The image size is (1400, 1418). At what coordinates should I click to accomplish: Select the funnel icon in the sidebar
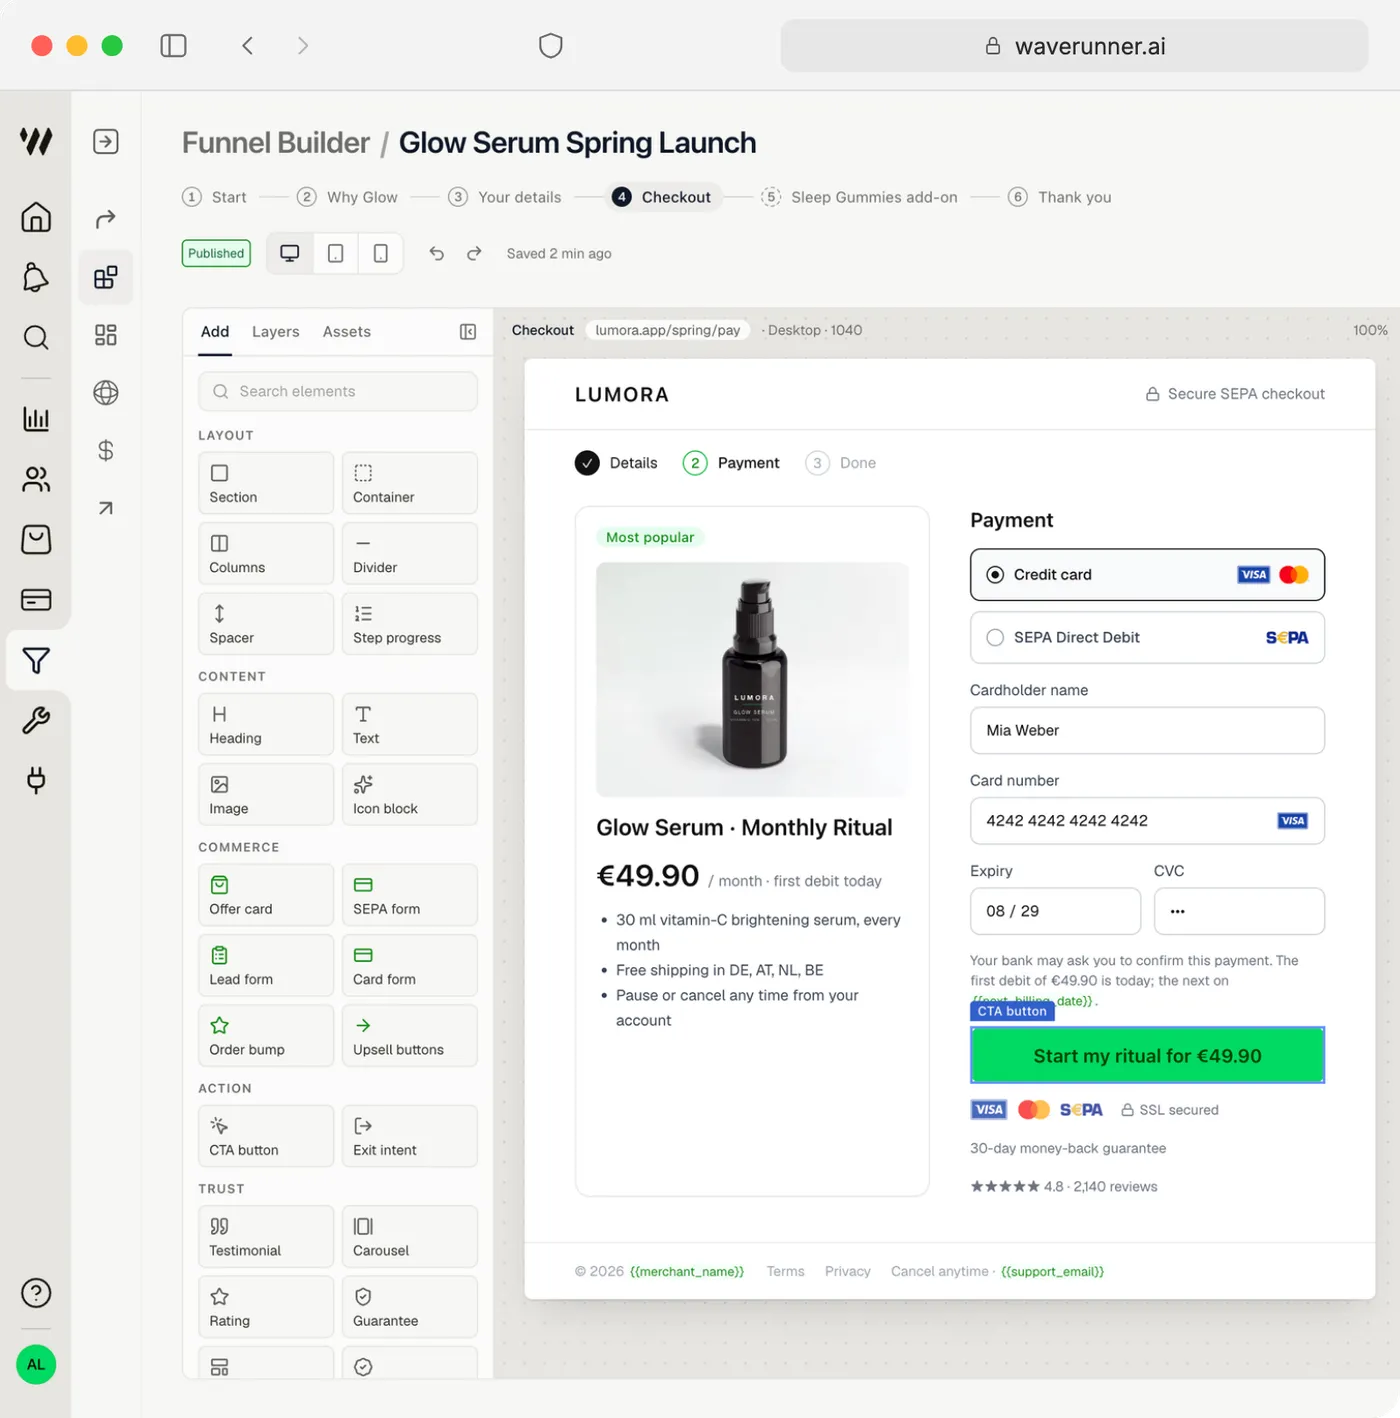tap(36, 660)
